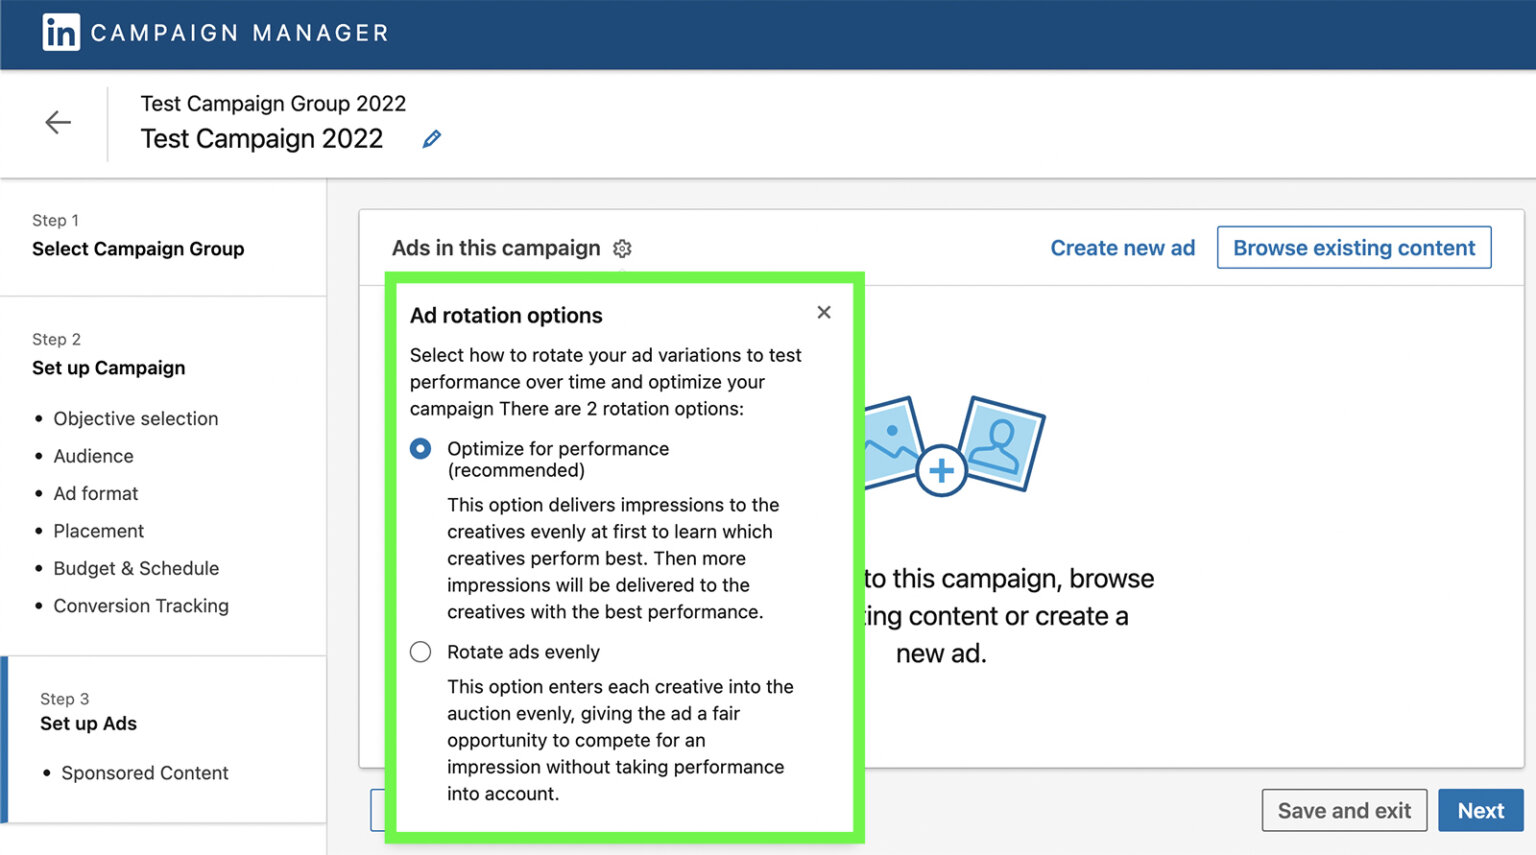Go to Budget & Schedule section

point(136,568)
